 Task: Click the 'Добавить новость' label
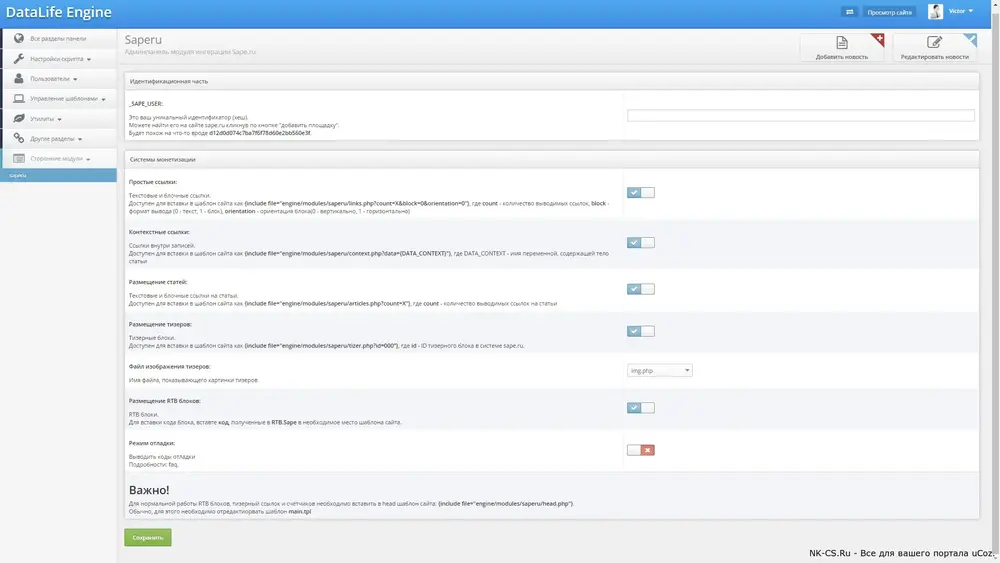click(x=842, y=57)
